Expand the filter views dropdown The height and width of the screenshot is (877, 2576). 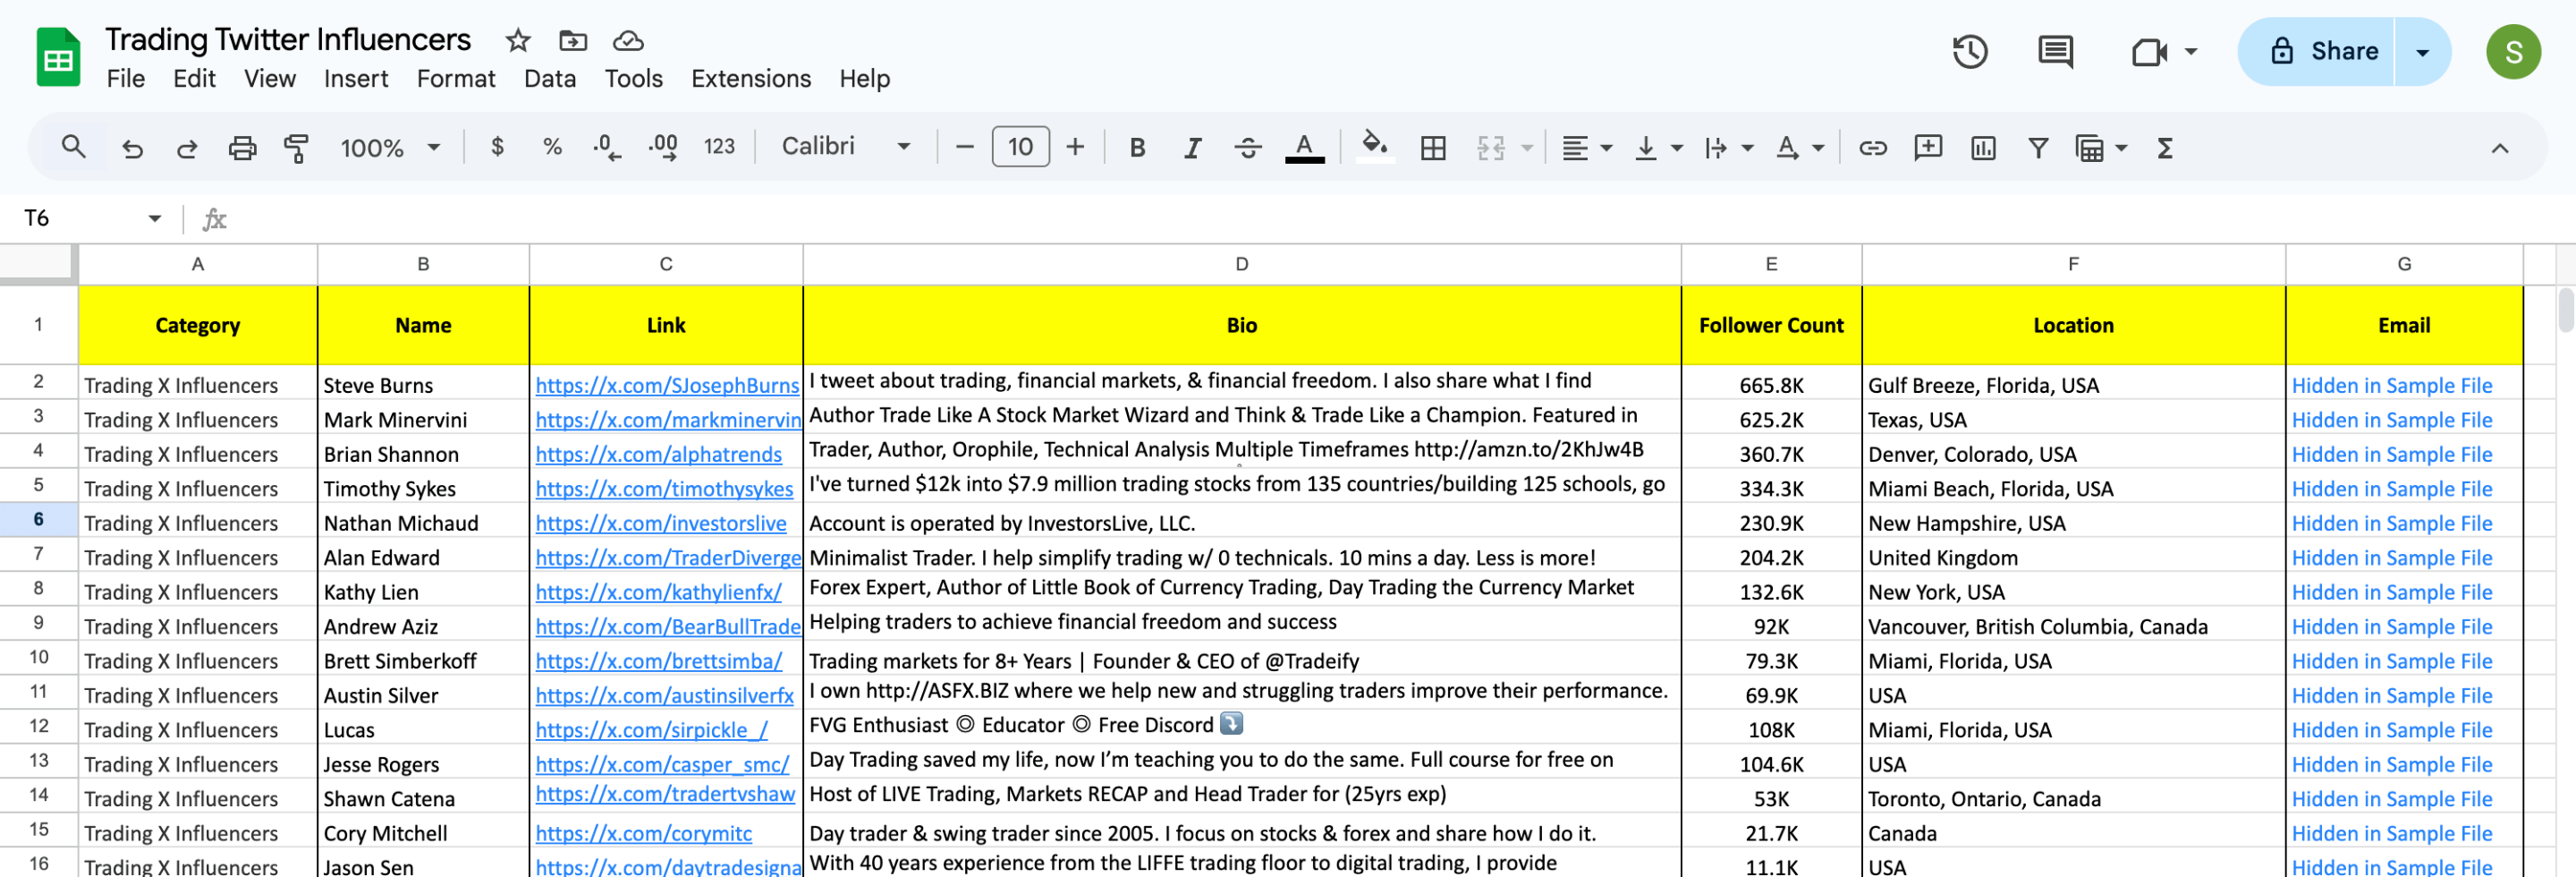pyautogui.click(x=2122, y=148)
